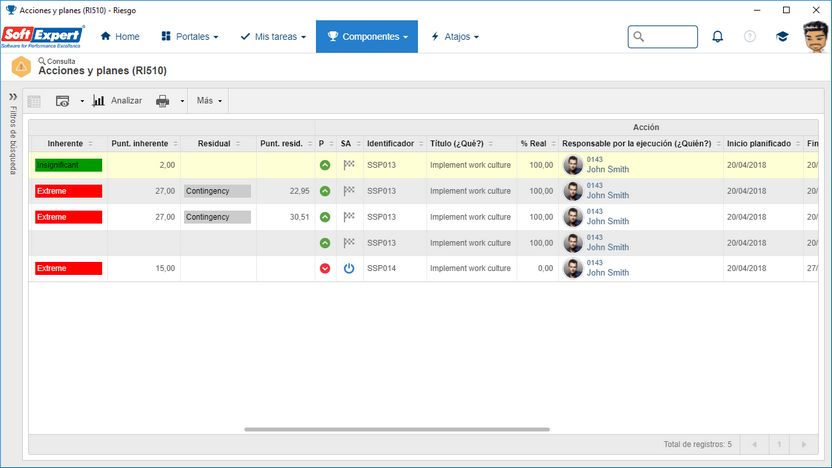Click John Smith avatar in SSP014 row
The height and width of the screenshot is (468, 832).
point(573,268)
